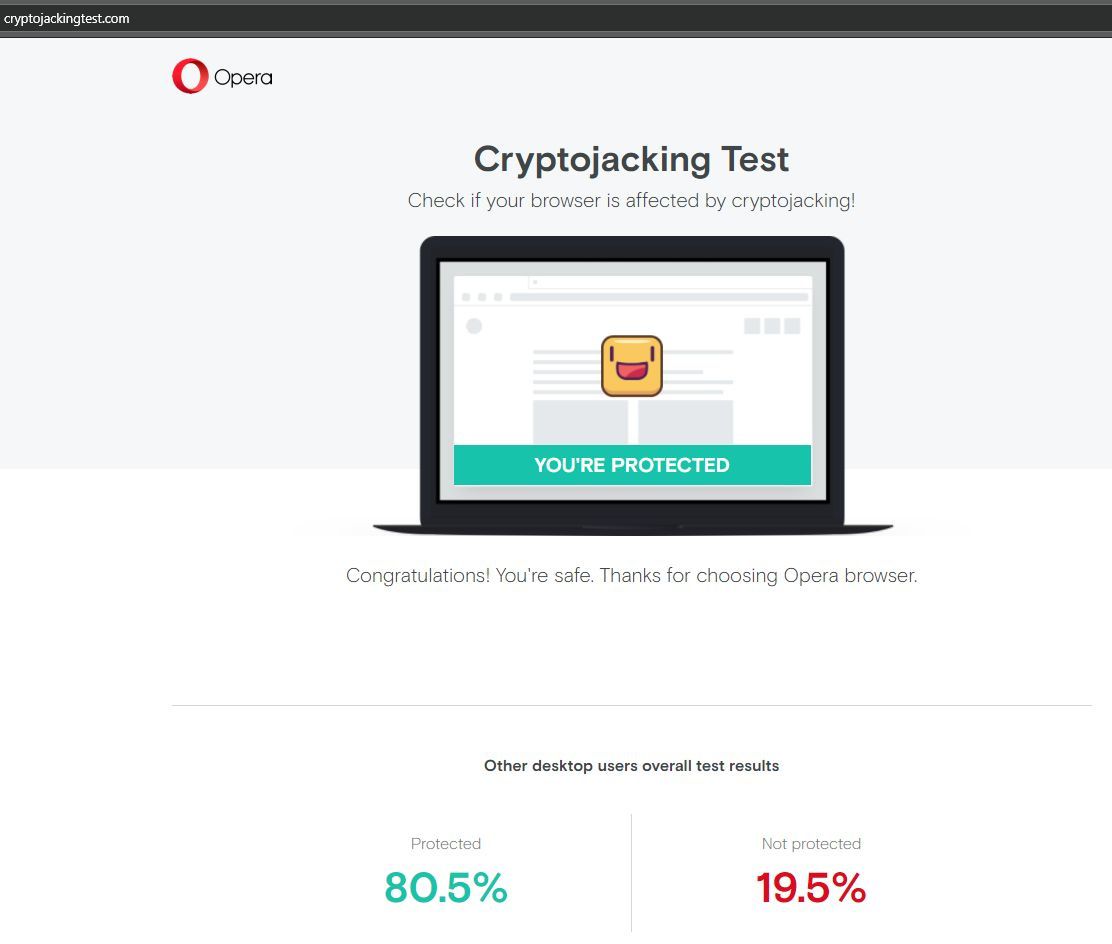
Task: Click the red Opera O logo
Action: pyautogui.click(x=190, y=76)
